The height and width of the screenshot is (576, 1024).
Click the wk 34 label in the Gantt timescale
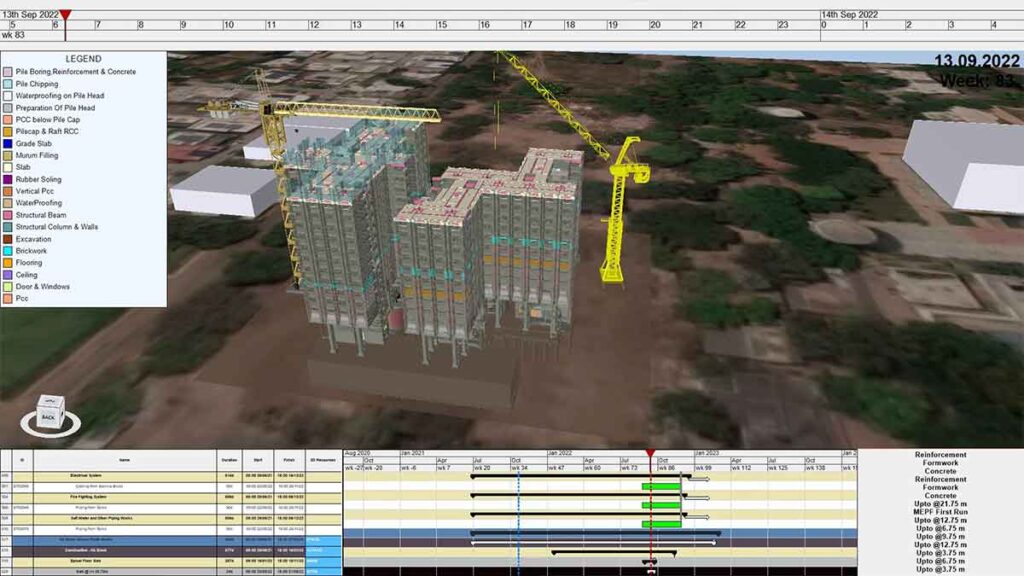(x=520, y=468)
